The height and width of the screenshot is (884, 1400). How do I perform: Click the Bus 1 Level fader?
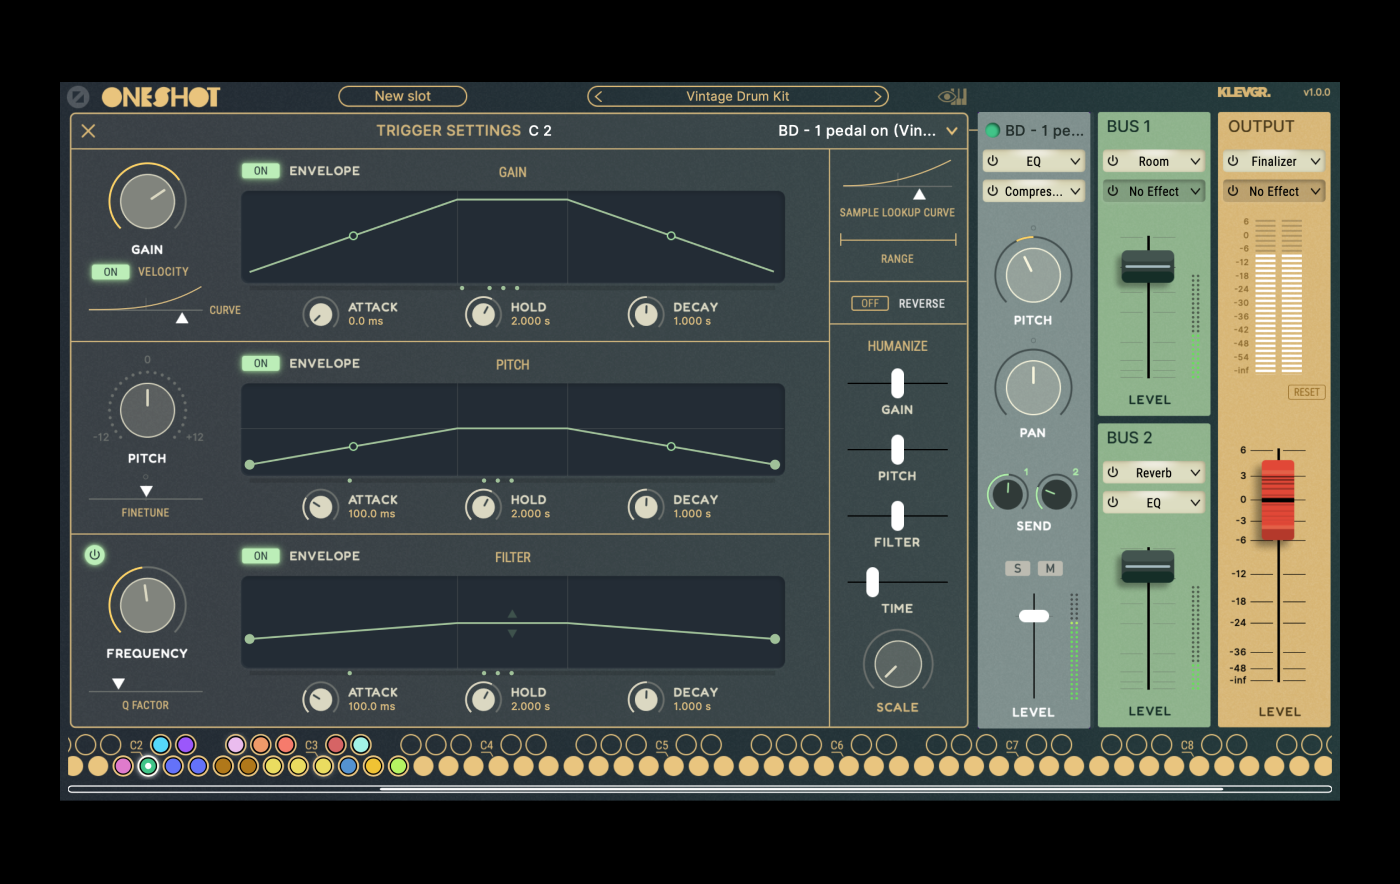click(x=1148, y=267)
